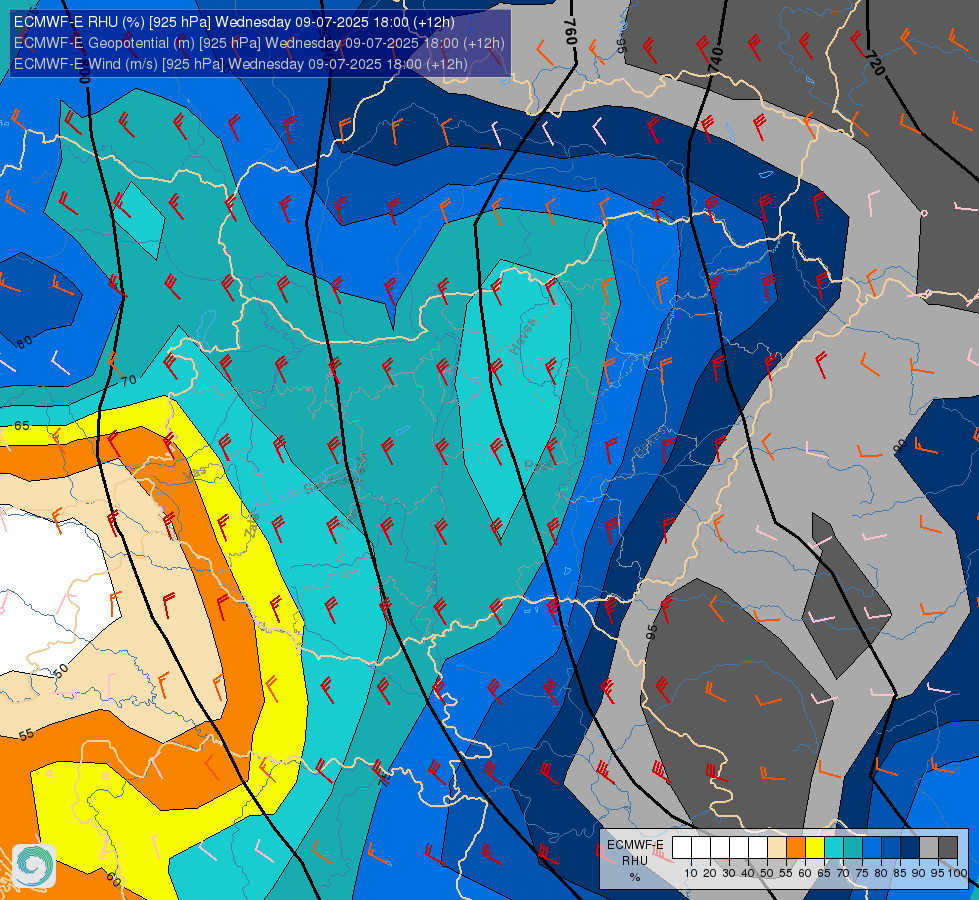
Task: Click the 90 contour label on the map
Action: coord(900,446)
